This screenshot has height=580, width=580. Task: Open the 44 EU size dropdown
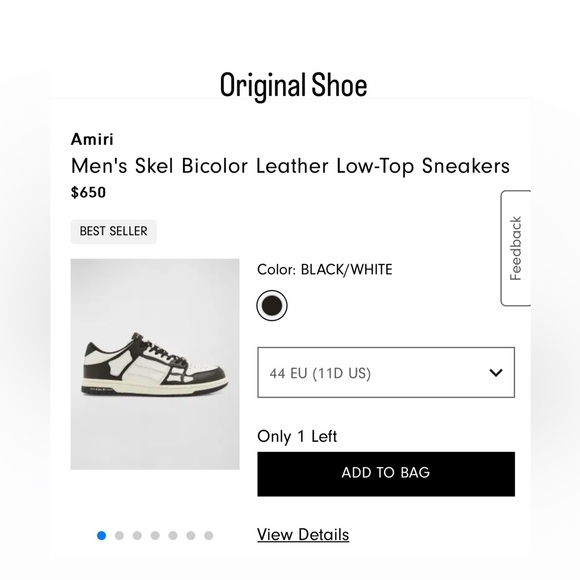[386, 372]
